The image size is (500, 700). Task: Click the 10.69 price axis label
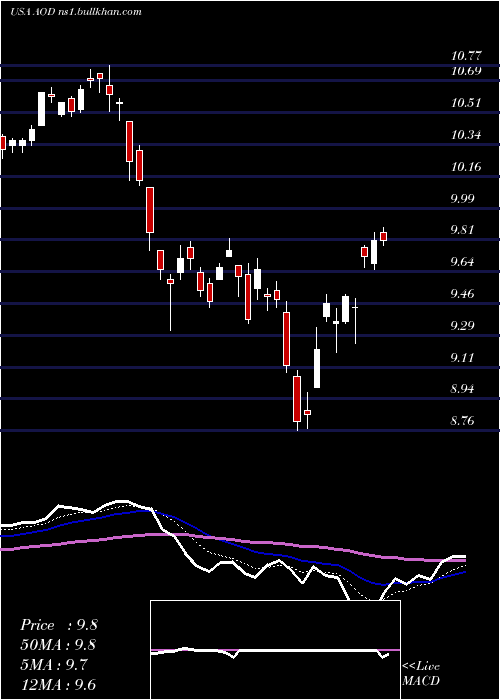[466, 71]
